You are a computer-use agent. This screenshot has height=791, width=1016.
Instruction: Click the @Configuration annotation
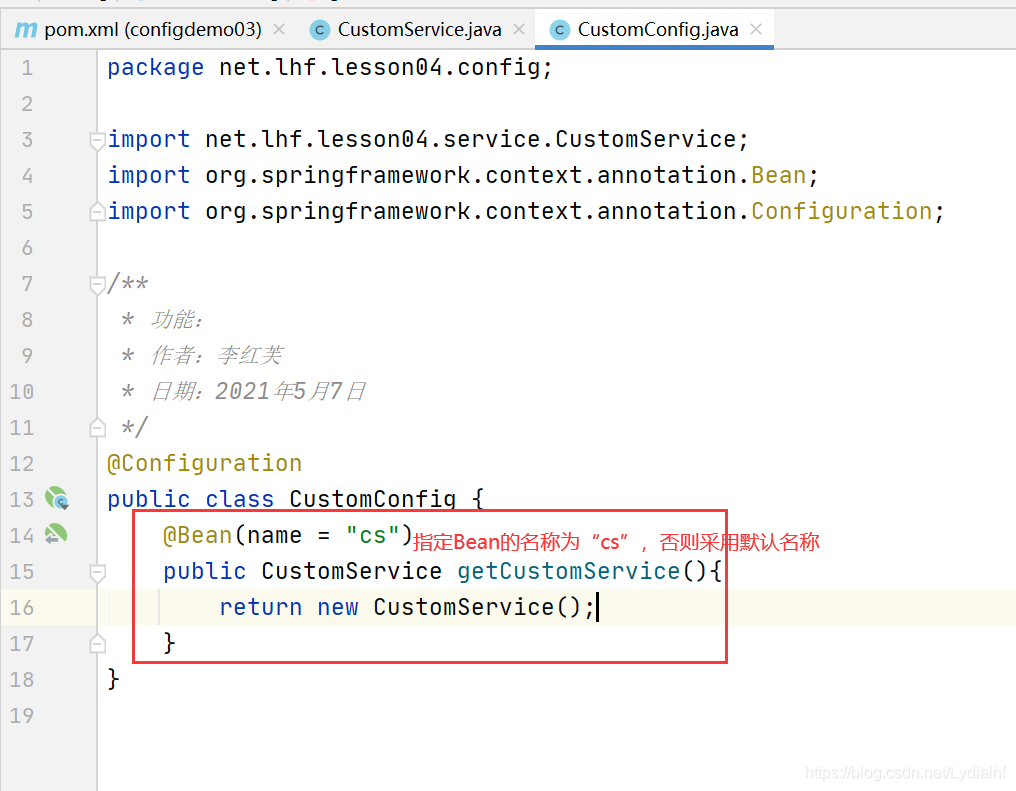tap(205, 464)
